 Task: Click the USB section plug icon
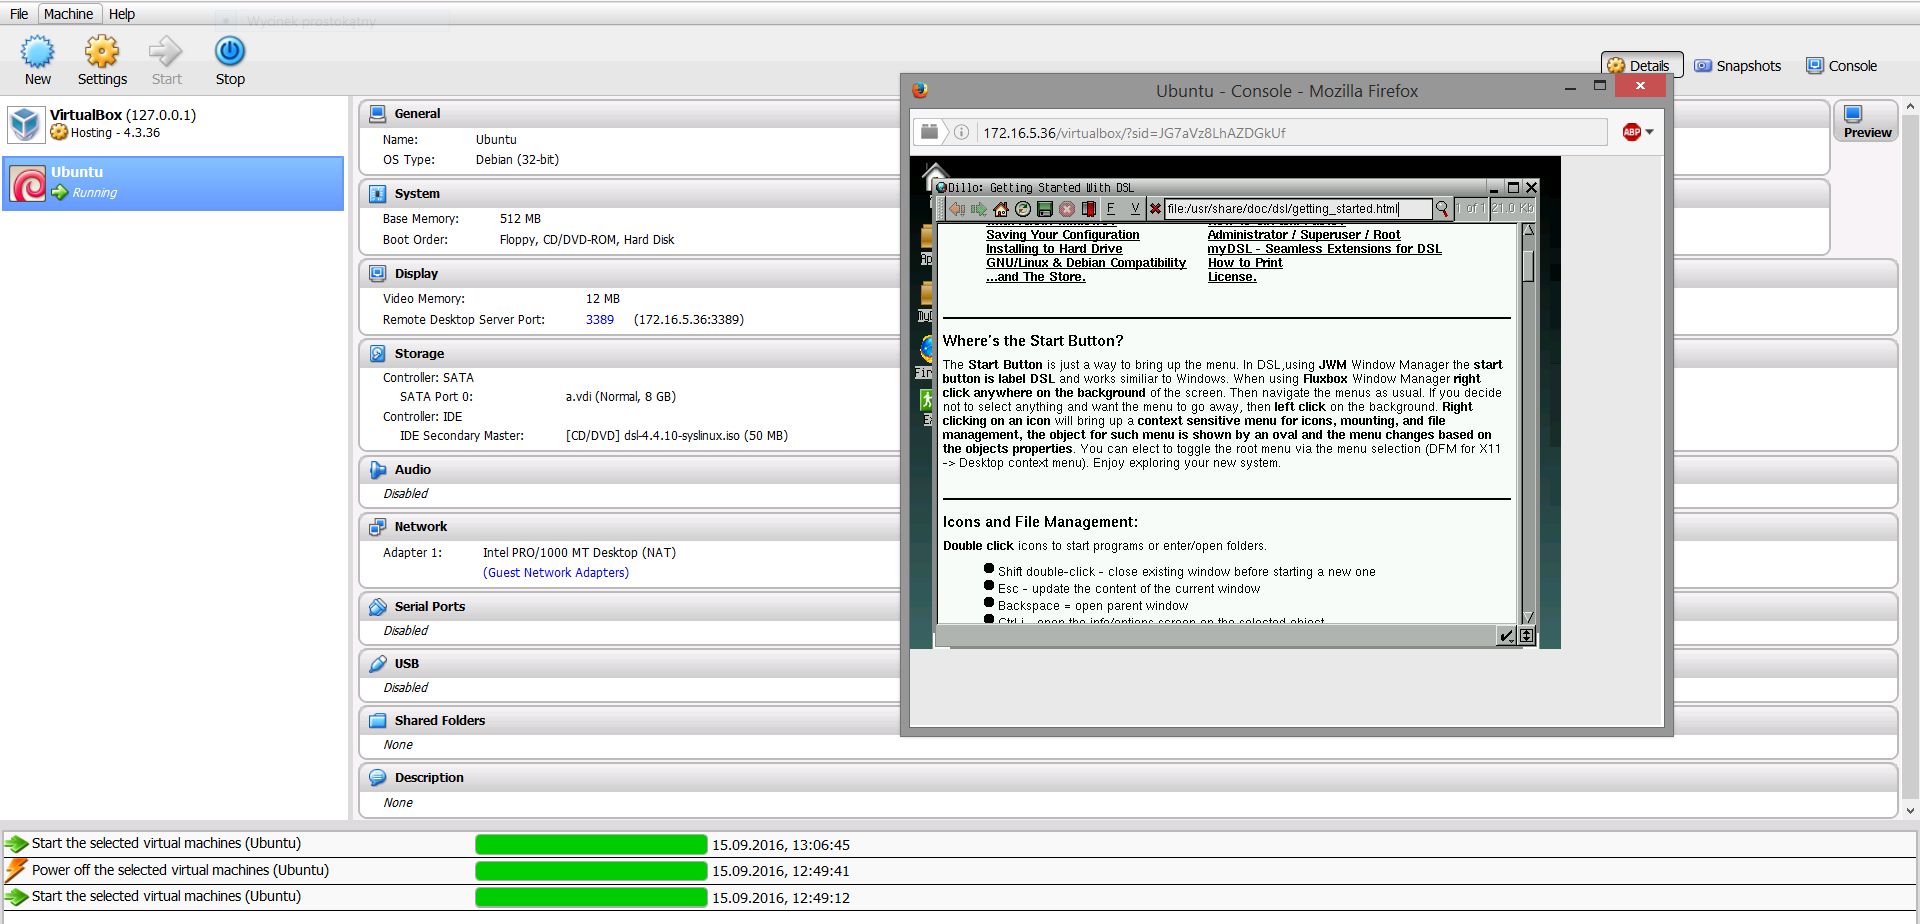(x=377, y=663)
